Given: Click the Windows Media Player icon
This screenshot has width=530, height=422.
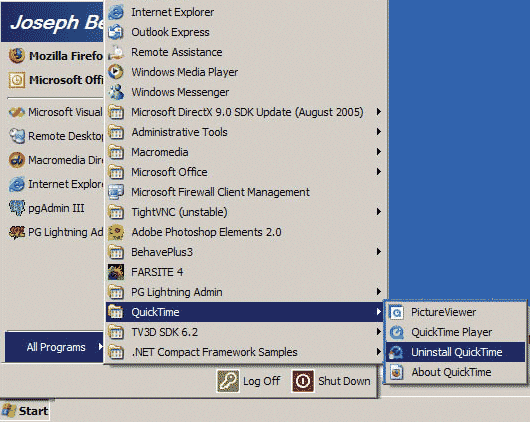Looking at the screenshot, I should 116,72.
